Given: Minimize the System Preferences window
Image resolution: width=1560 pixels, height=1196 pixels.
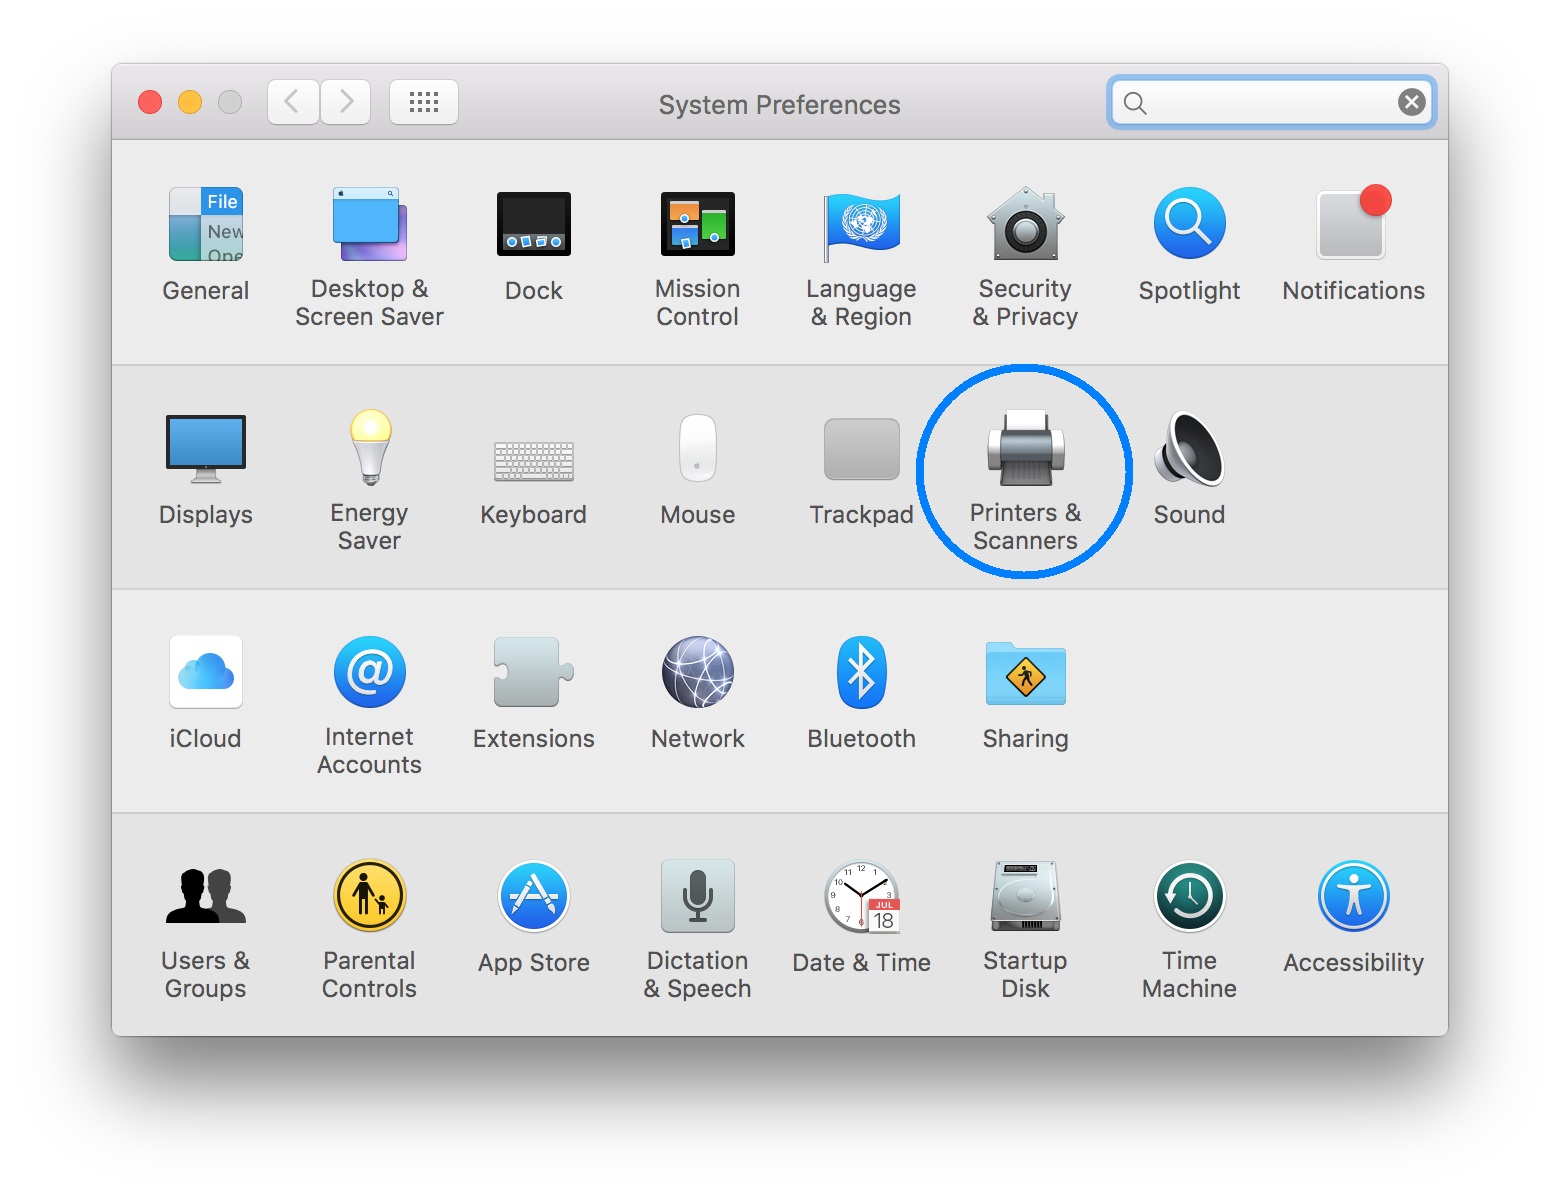Looking at the screenshot, I should (190, 102).
